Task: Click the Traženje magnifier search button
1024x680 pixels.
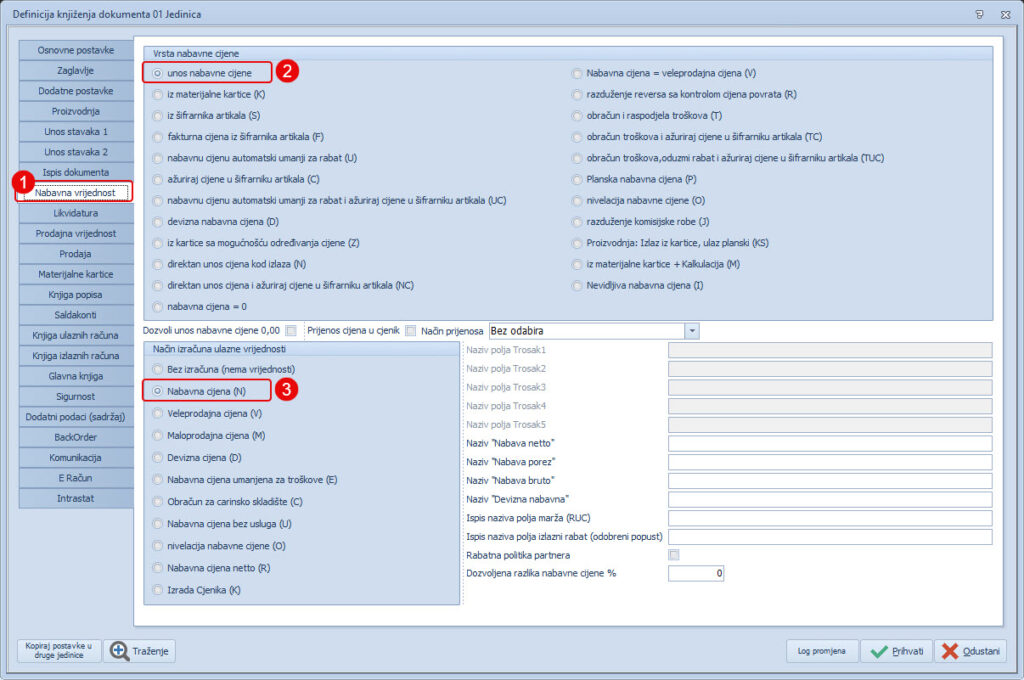Action: [x=139, y=651]
